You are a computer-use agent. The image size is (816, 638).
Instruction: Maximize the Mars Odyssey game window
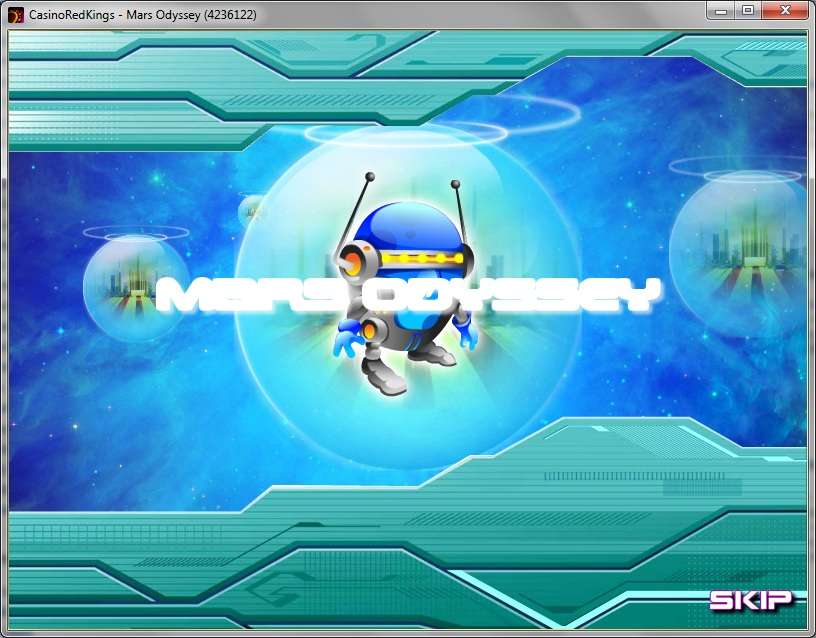(x=747, y=10)
